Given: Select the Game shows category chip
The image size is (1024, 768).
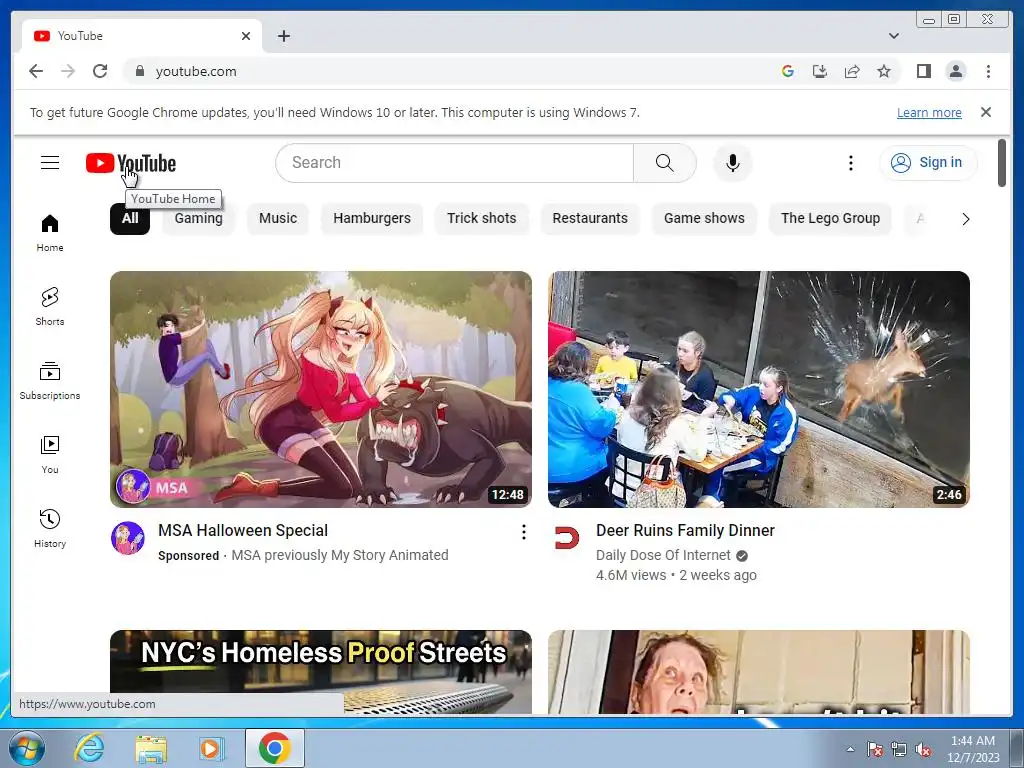Looking at the screenshot, I should (704, 218).
